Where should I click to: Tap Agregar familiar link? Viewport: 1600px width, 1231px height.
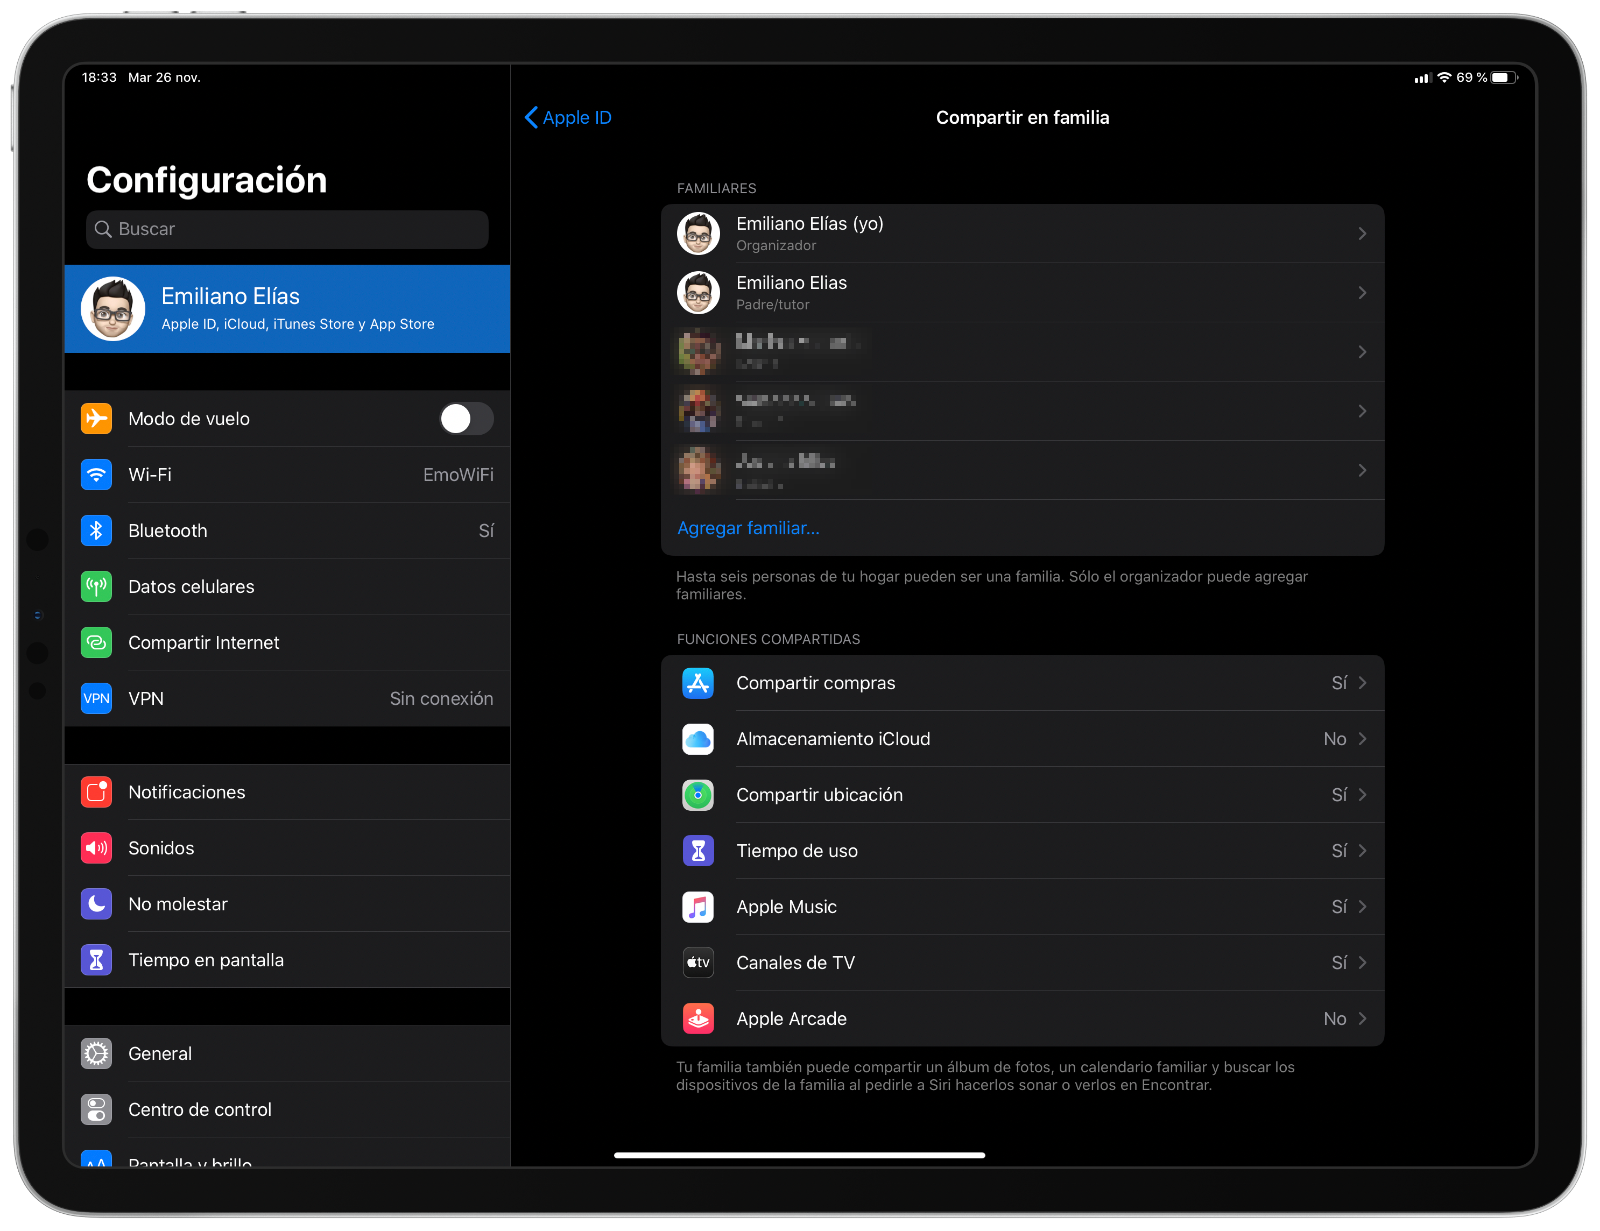(748, 528)
